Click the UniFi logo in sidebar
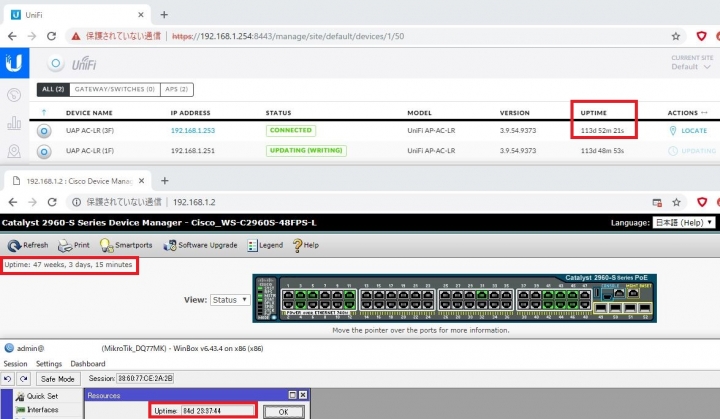Image resolution: width=720 pixels, height=419 pixels. (x=14, y=63)
